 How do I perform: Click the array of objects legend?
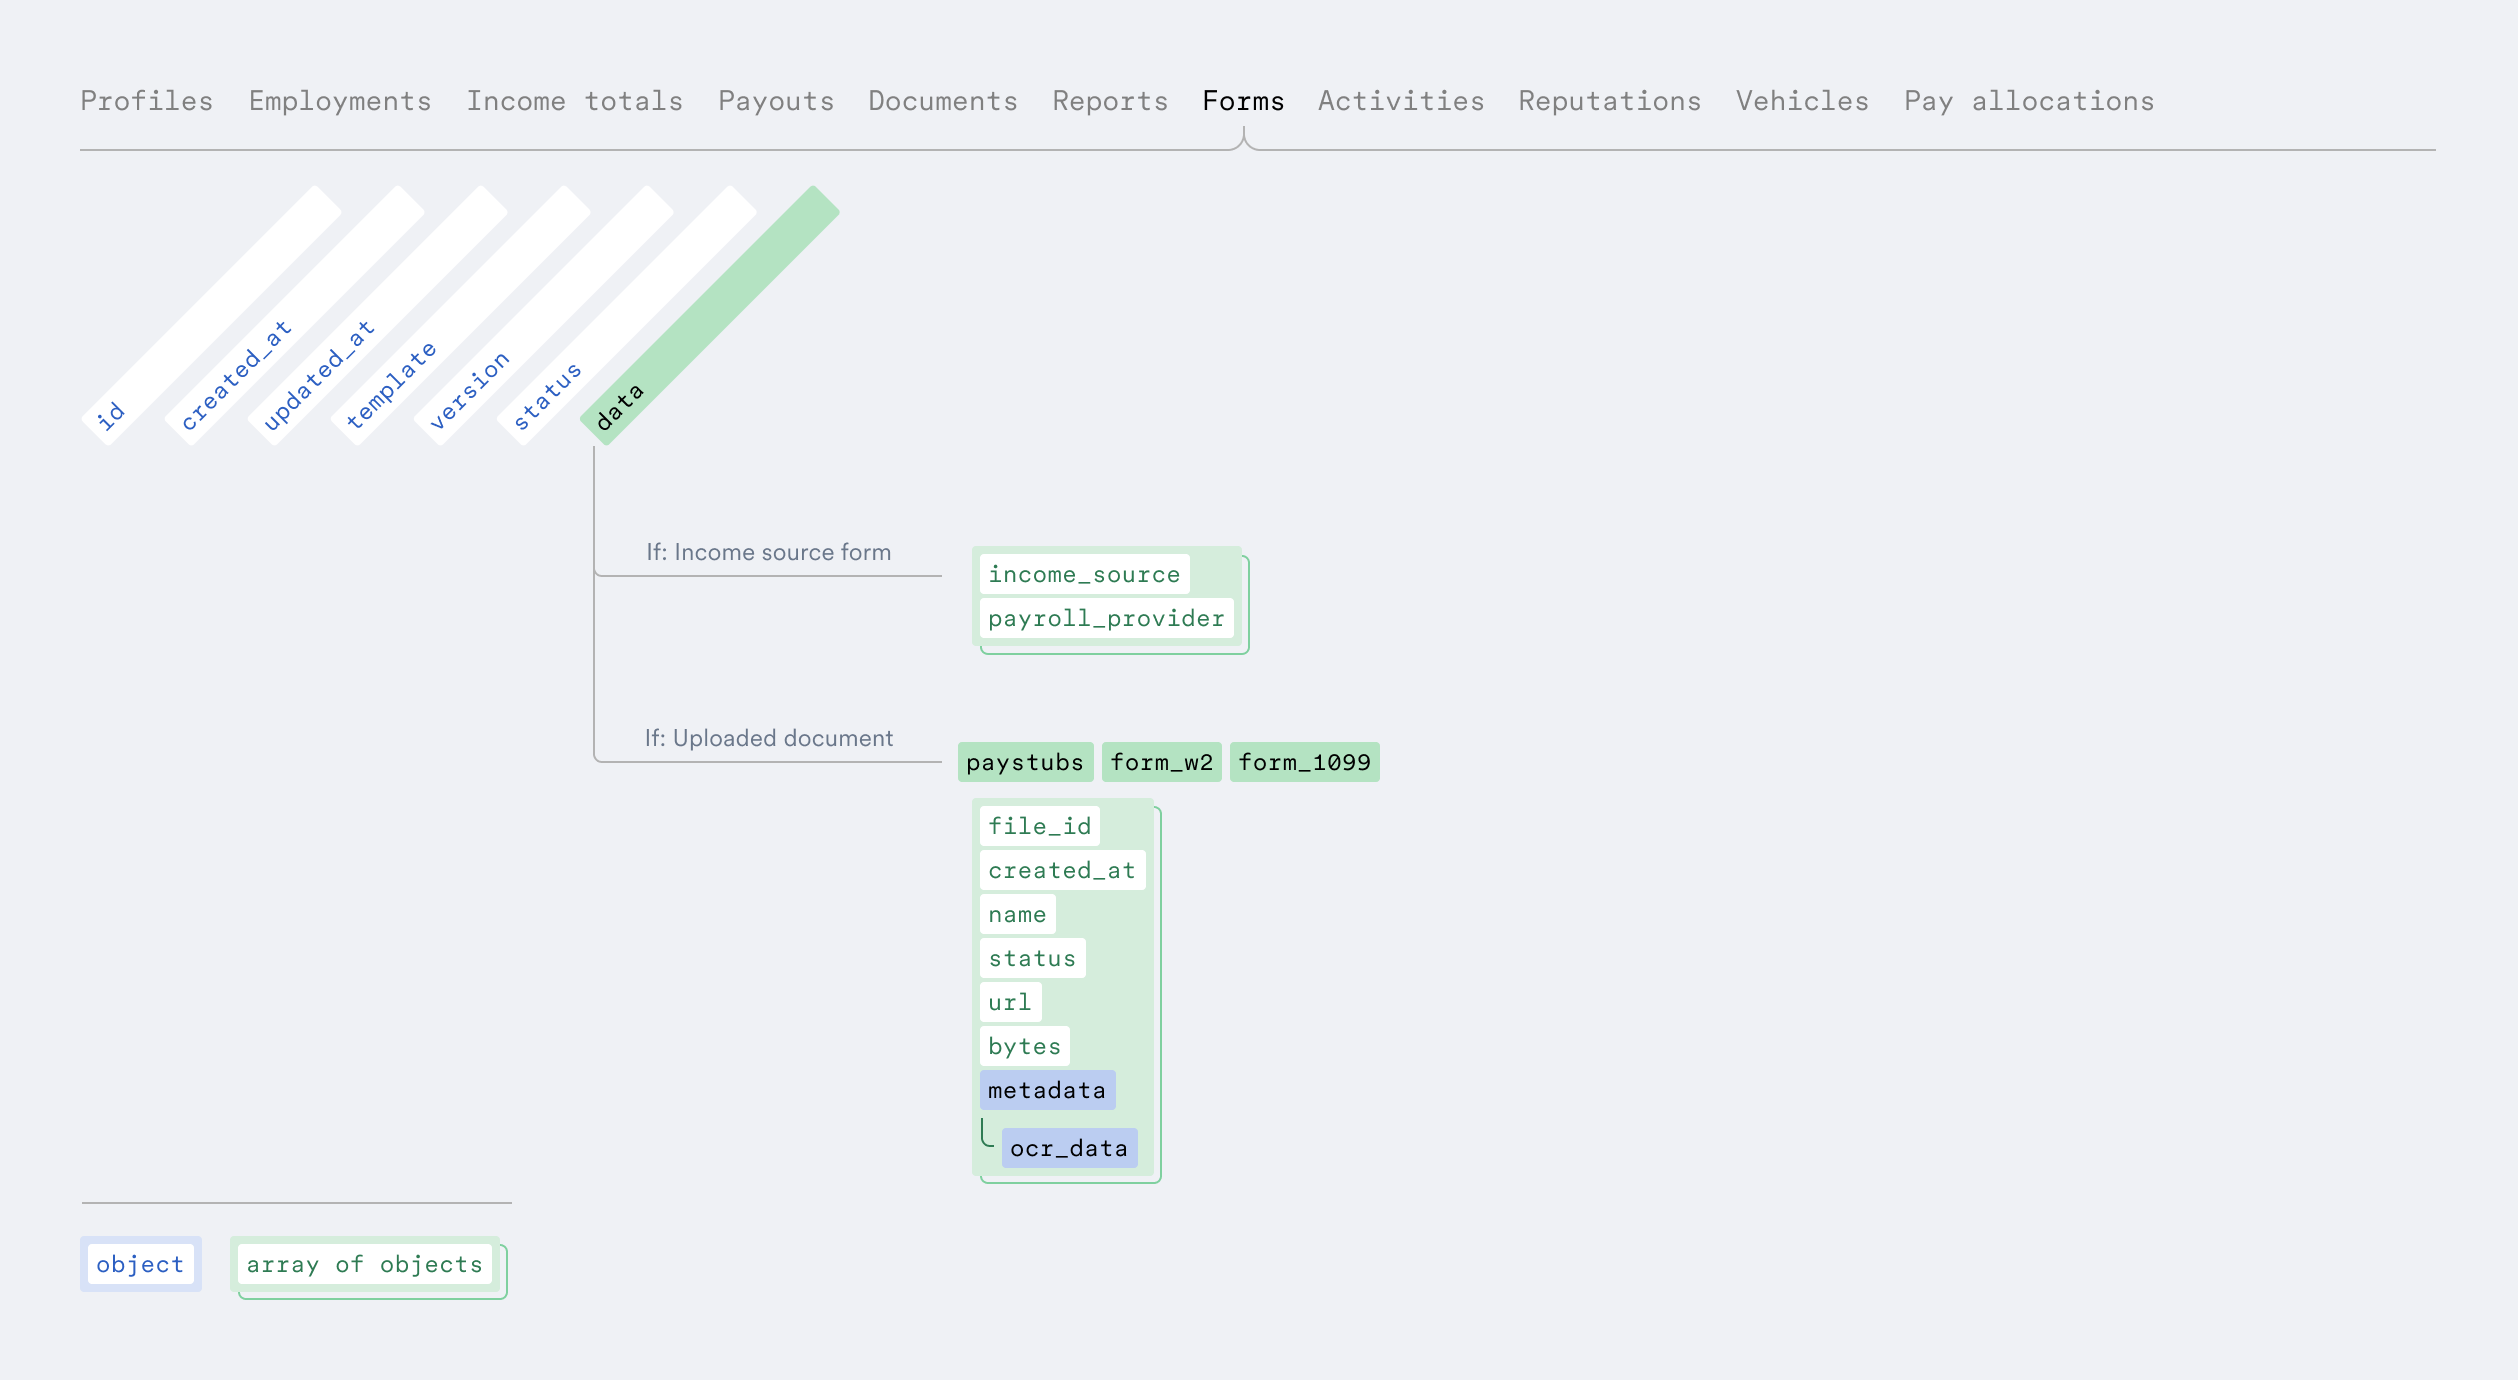[364, 1264]
